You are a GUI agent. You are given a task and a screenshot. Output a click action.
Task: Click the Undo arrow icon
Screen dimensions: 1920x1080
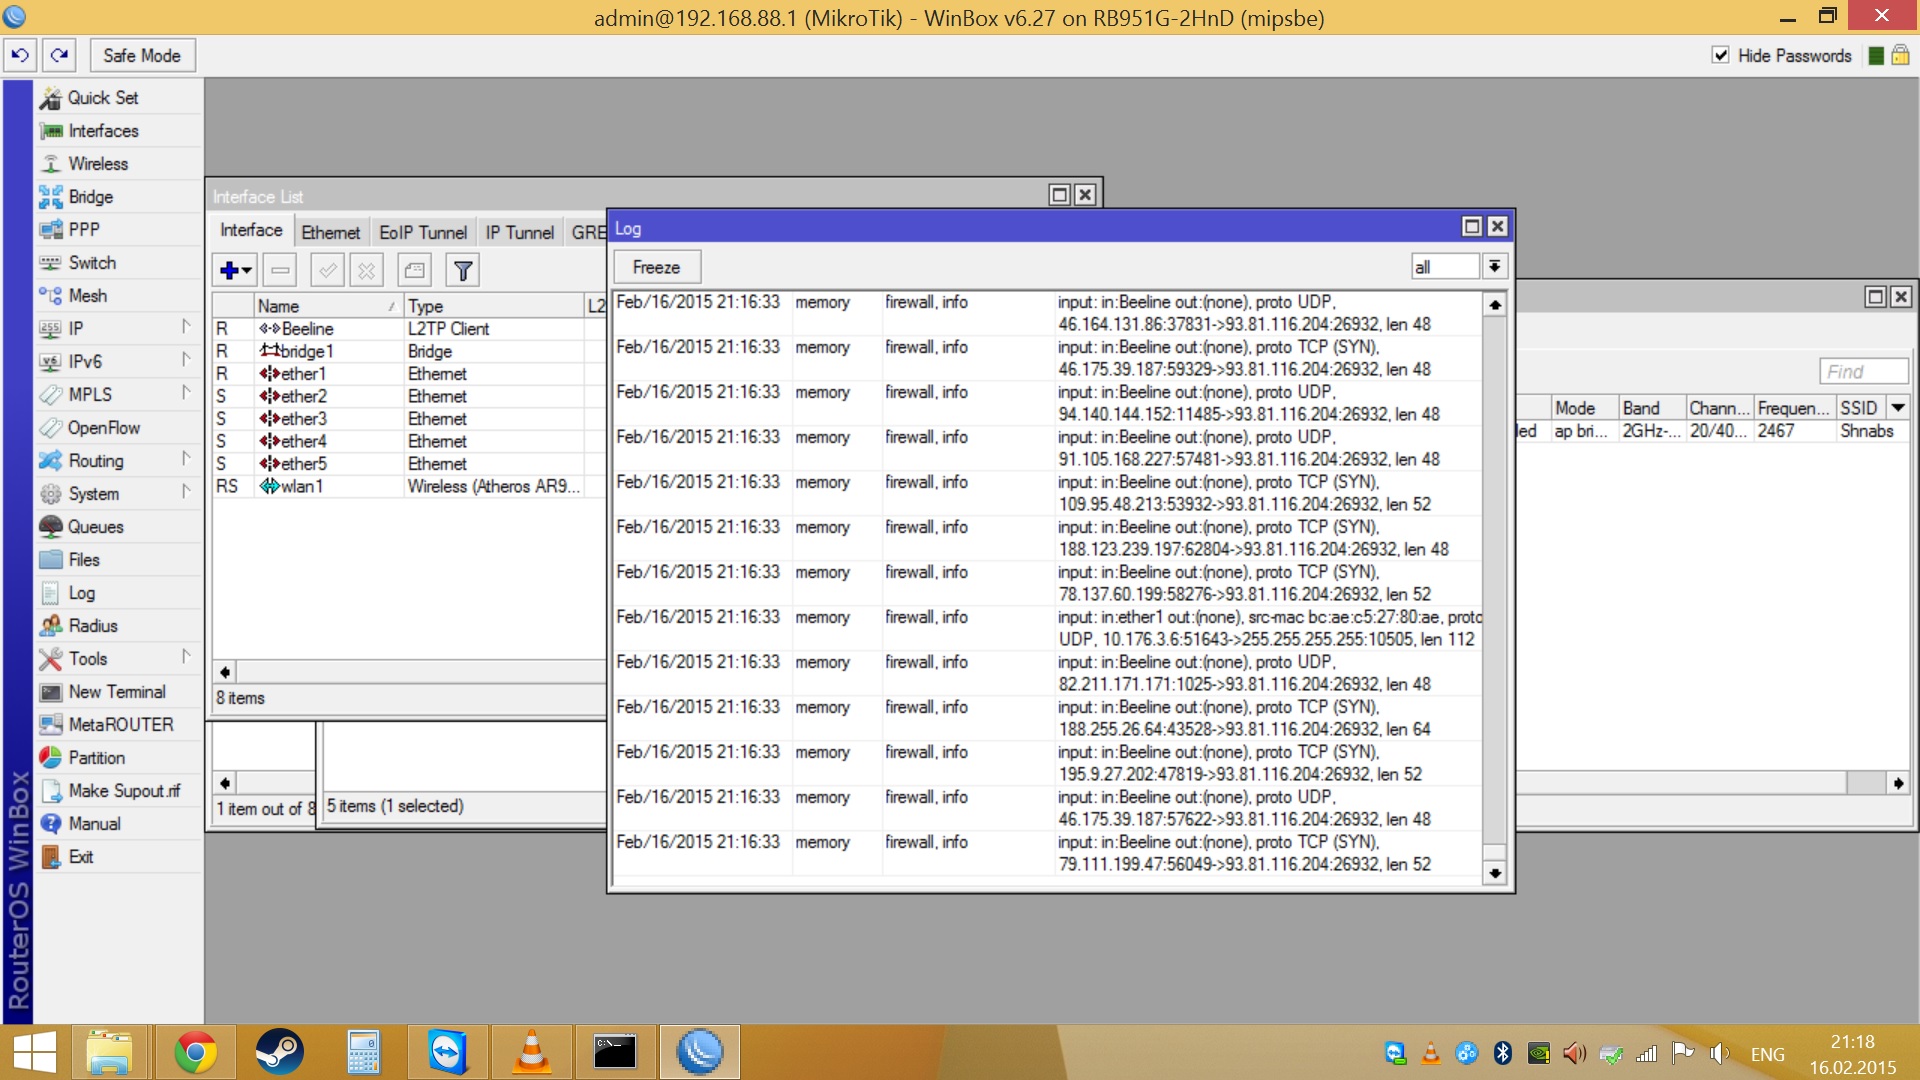click(x=20, y=55)
